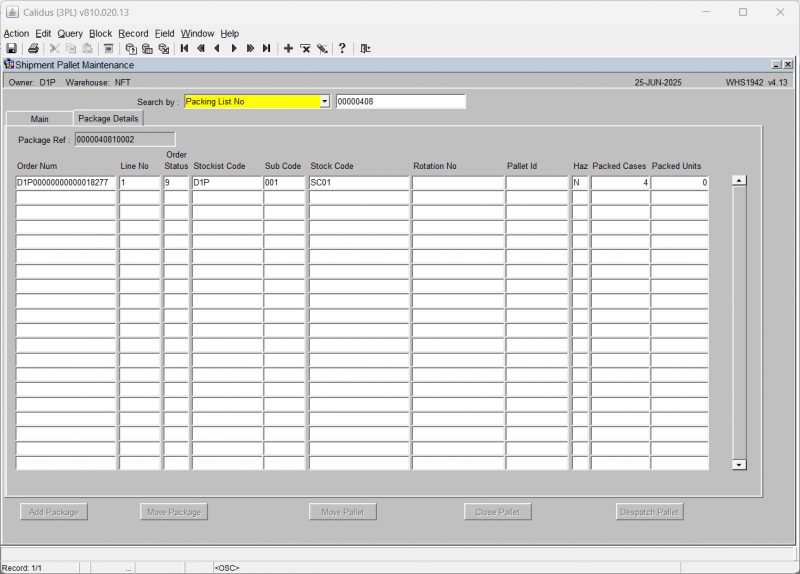Open the Help menu
The image size is (800, 574).
pos(230,34)
